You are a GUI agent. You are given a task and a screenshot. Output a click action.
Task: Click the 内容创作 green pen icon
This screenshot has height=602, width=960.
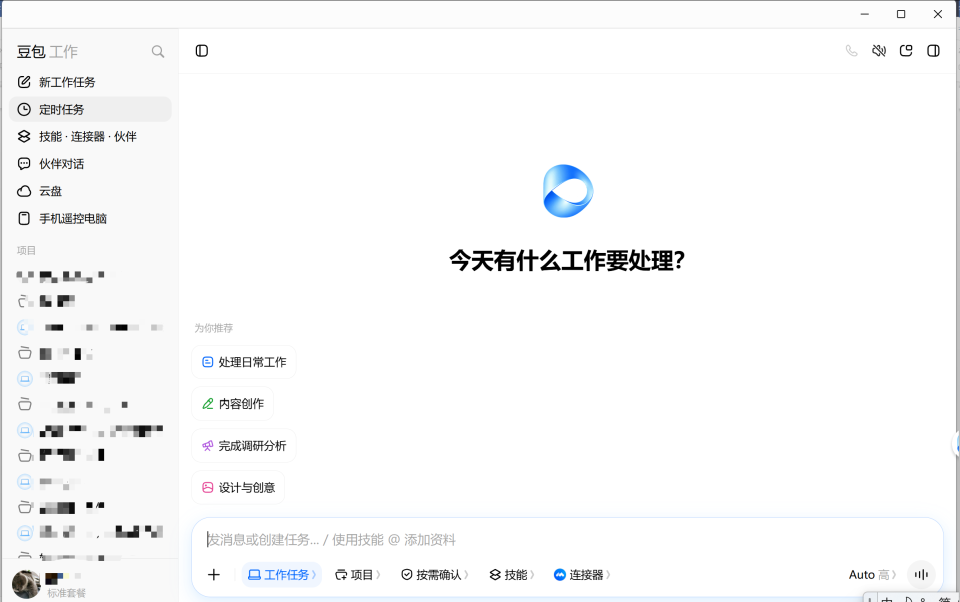208,404
